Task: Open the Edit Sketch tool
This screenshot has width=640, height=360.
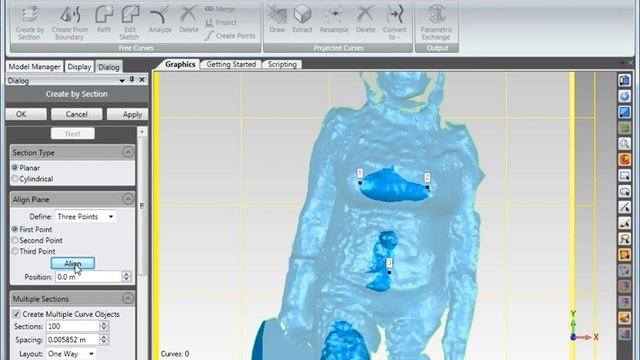Action: 130,22
